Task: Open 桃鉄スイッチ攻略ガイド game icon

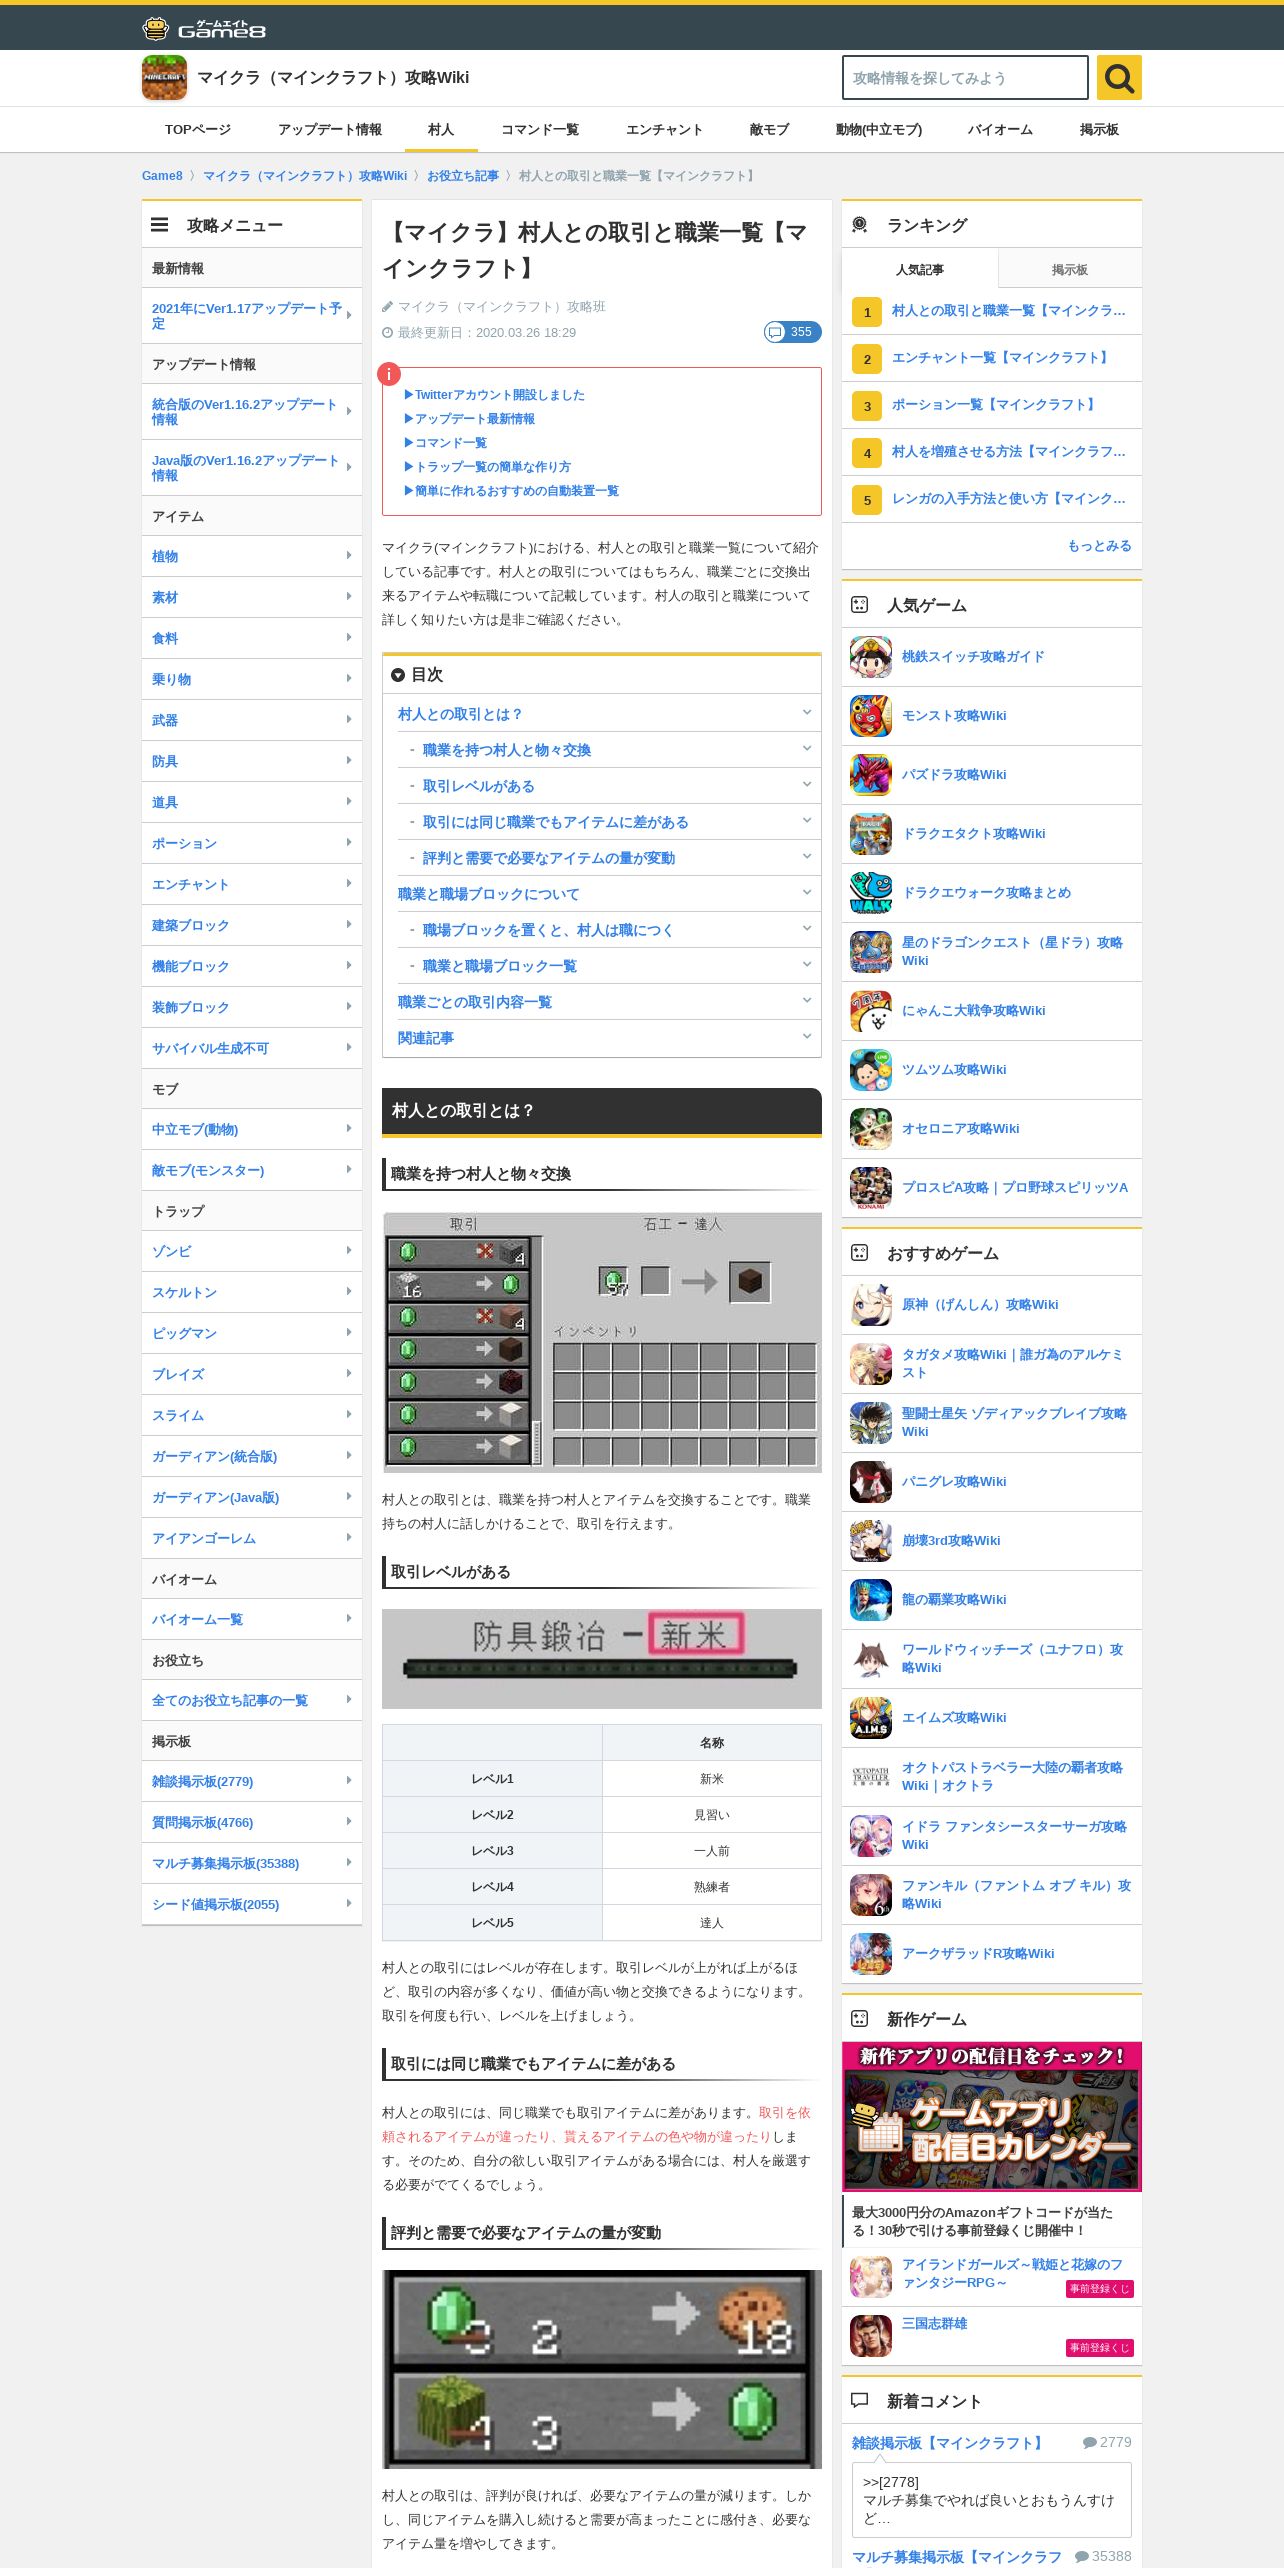Action: [871, 657]
